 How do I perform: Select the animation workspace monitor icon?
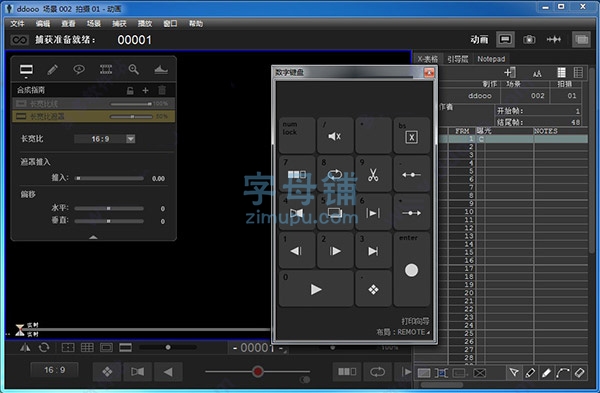coord(505,39)
